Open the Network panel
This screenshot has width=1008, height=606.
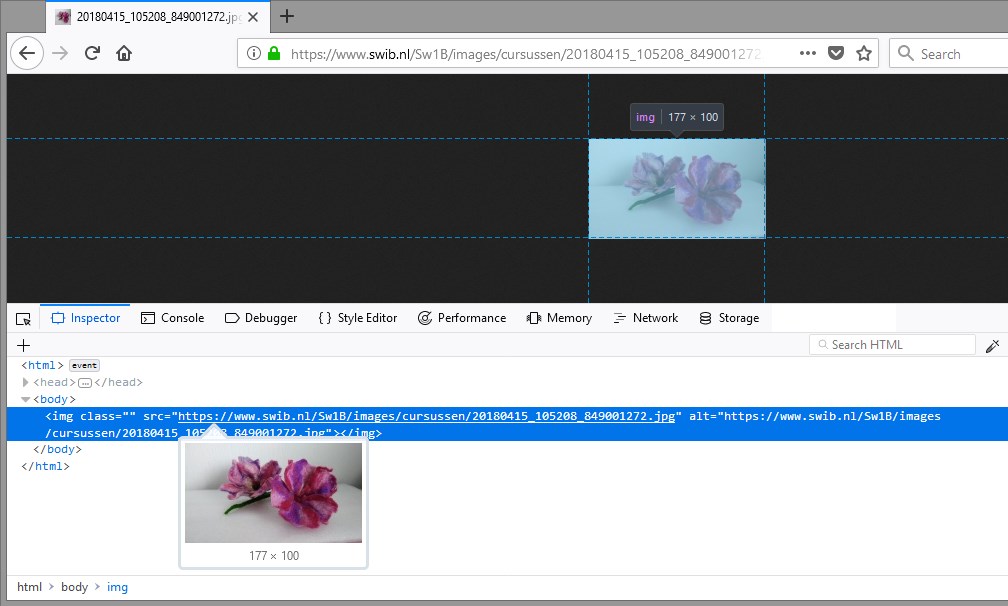[x=645, y=318]
